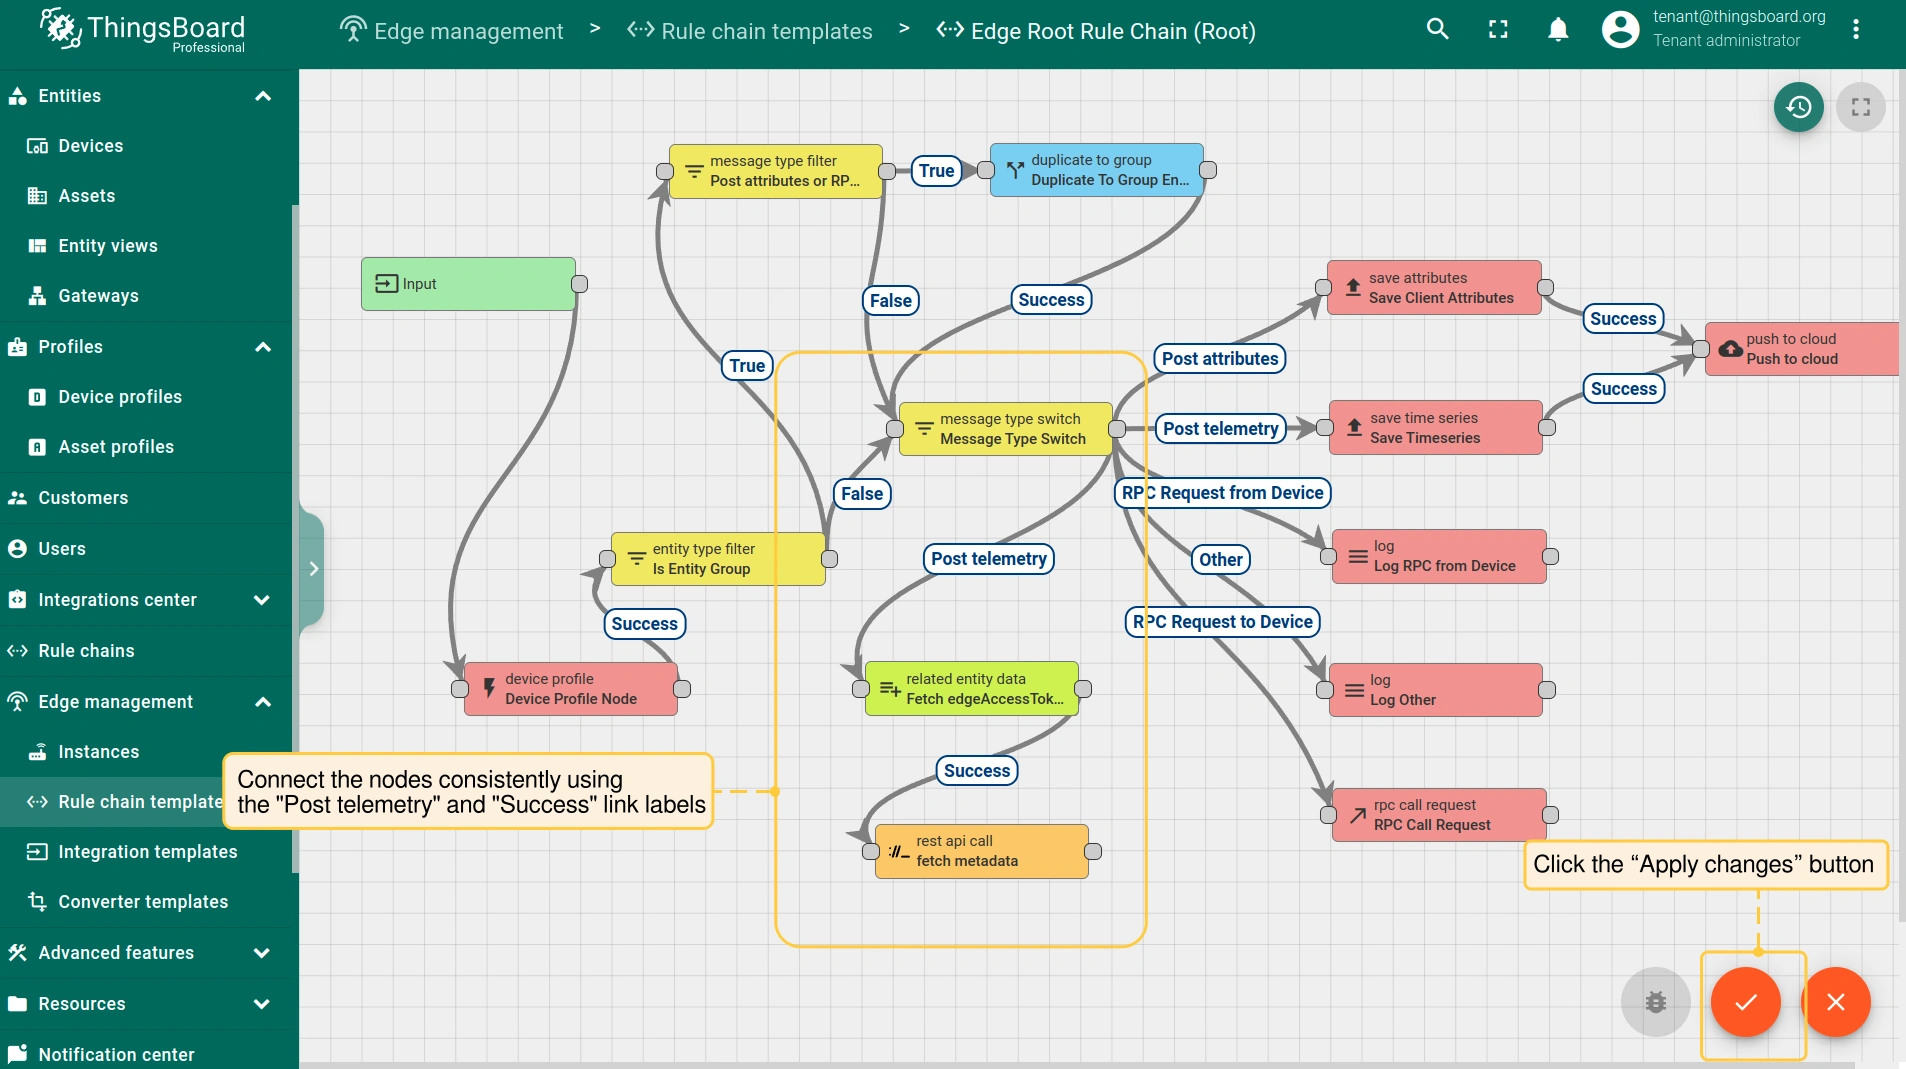Click the debug bug icon button
This screenshot has width=1906, height=1069.
tap(1655, 1002)
